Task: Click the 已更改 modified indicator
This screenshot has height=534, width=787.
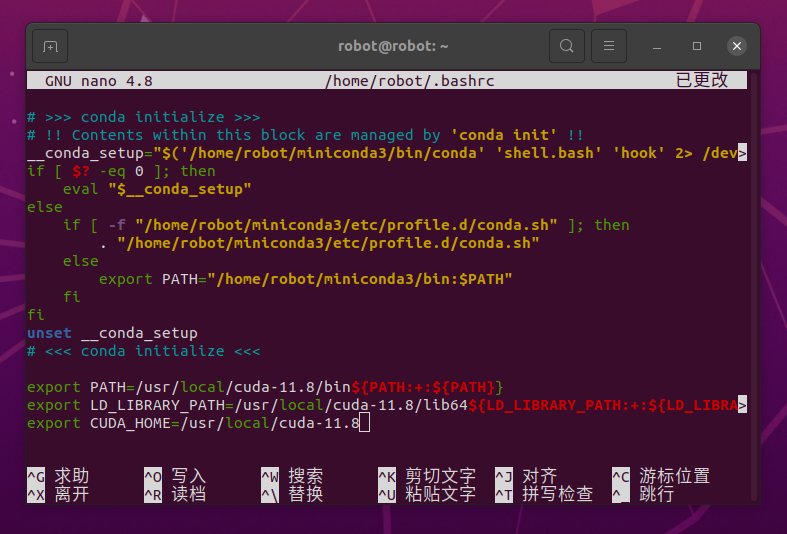Action: (x=702, y=80)
